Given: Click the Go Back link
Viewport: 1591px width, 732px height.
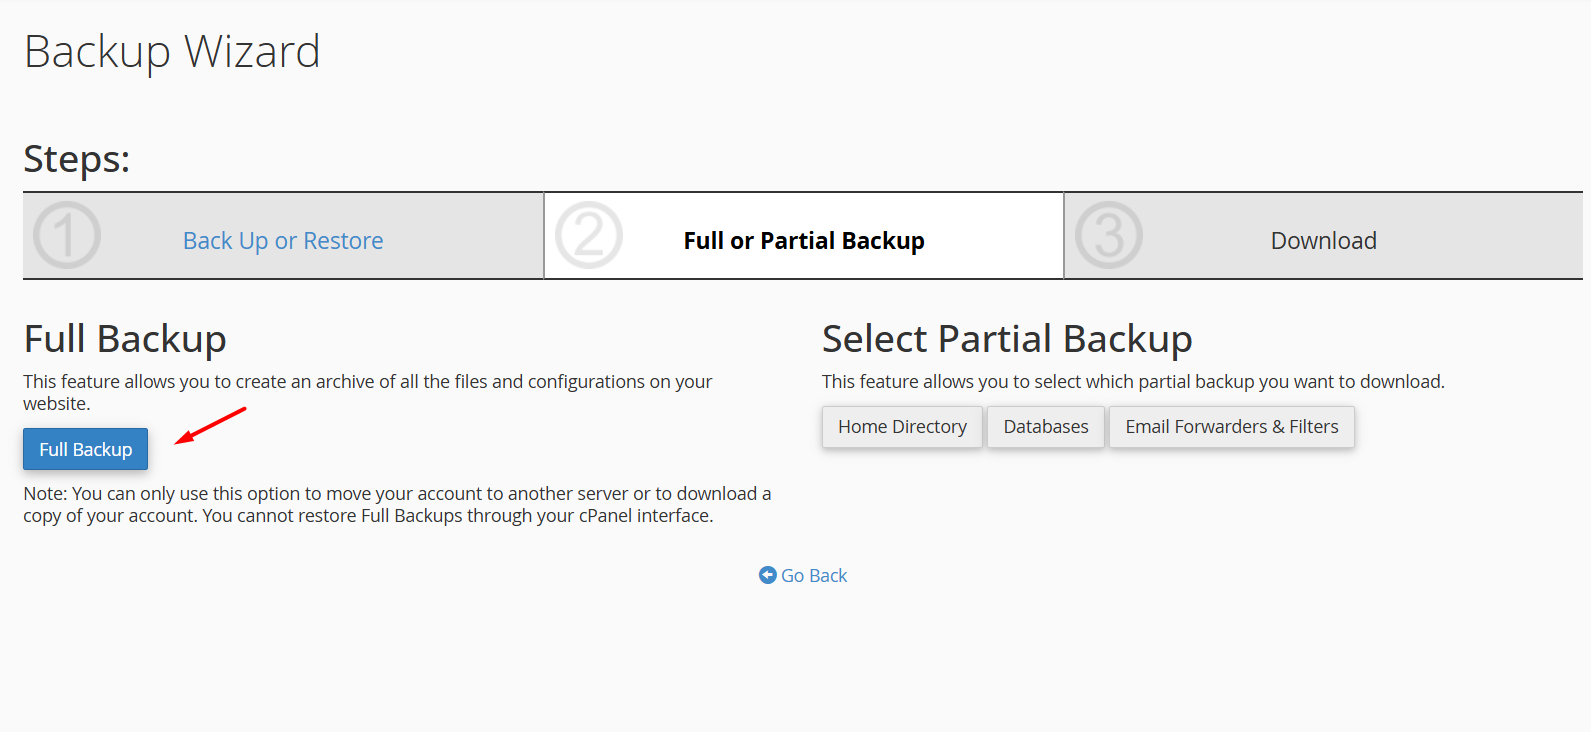Looking at the screenshot, I should [x=812, y=575].
